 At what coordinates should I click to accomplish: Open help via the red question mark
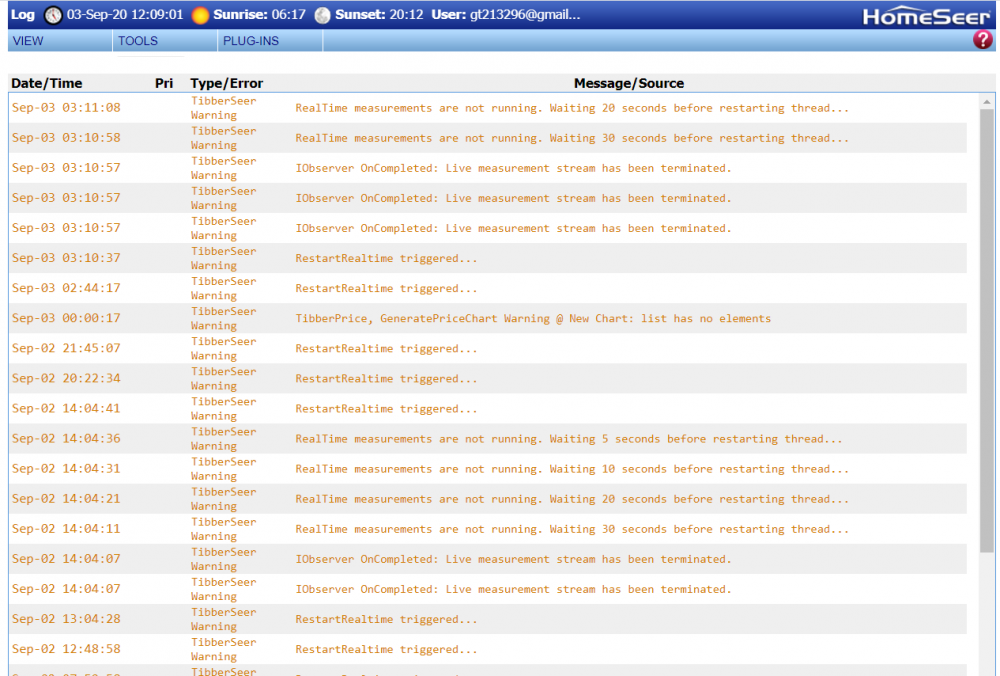[982, 40]
